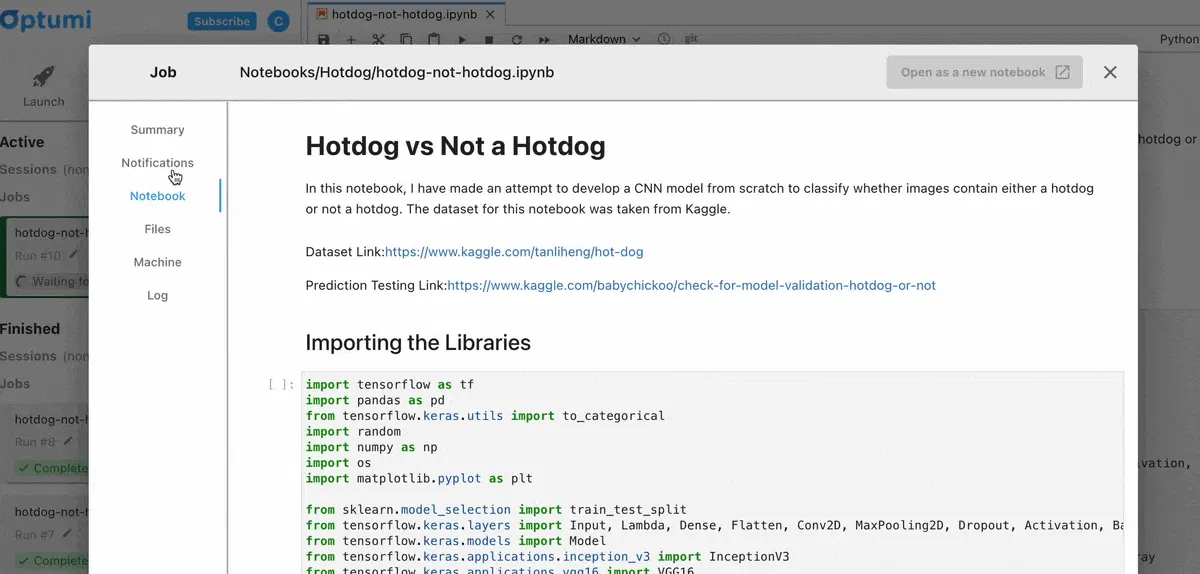This screenshot has width=1200, height=574.
Task: Click the notebook path Notebooks/Hotdog/hotdog-not-hotdog.ipynb
Action: coord(397,72)
